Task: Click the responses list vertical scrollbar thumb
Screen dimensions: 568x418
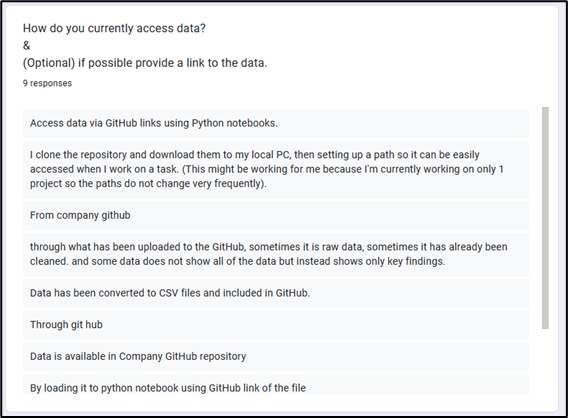Action: coord(545,218)
